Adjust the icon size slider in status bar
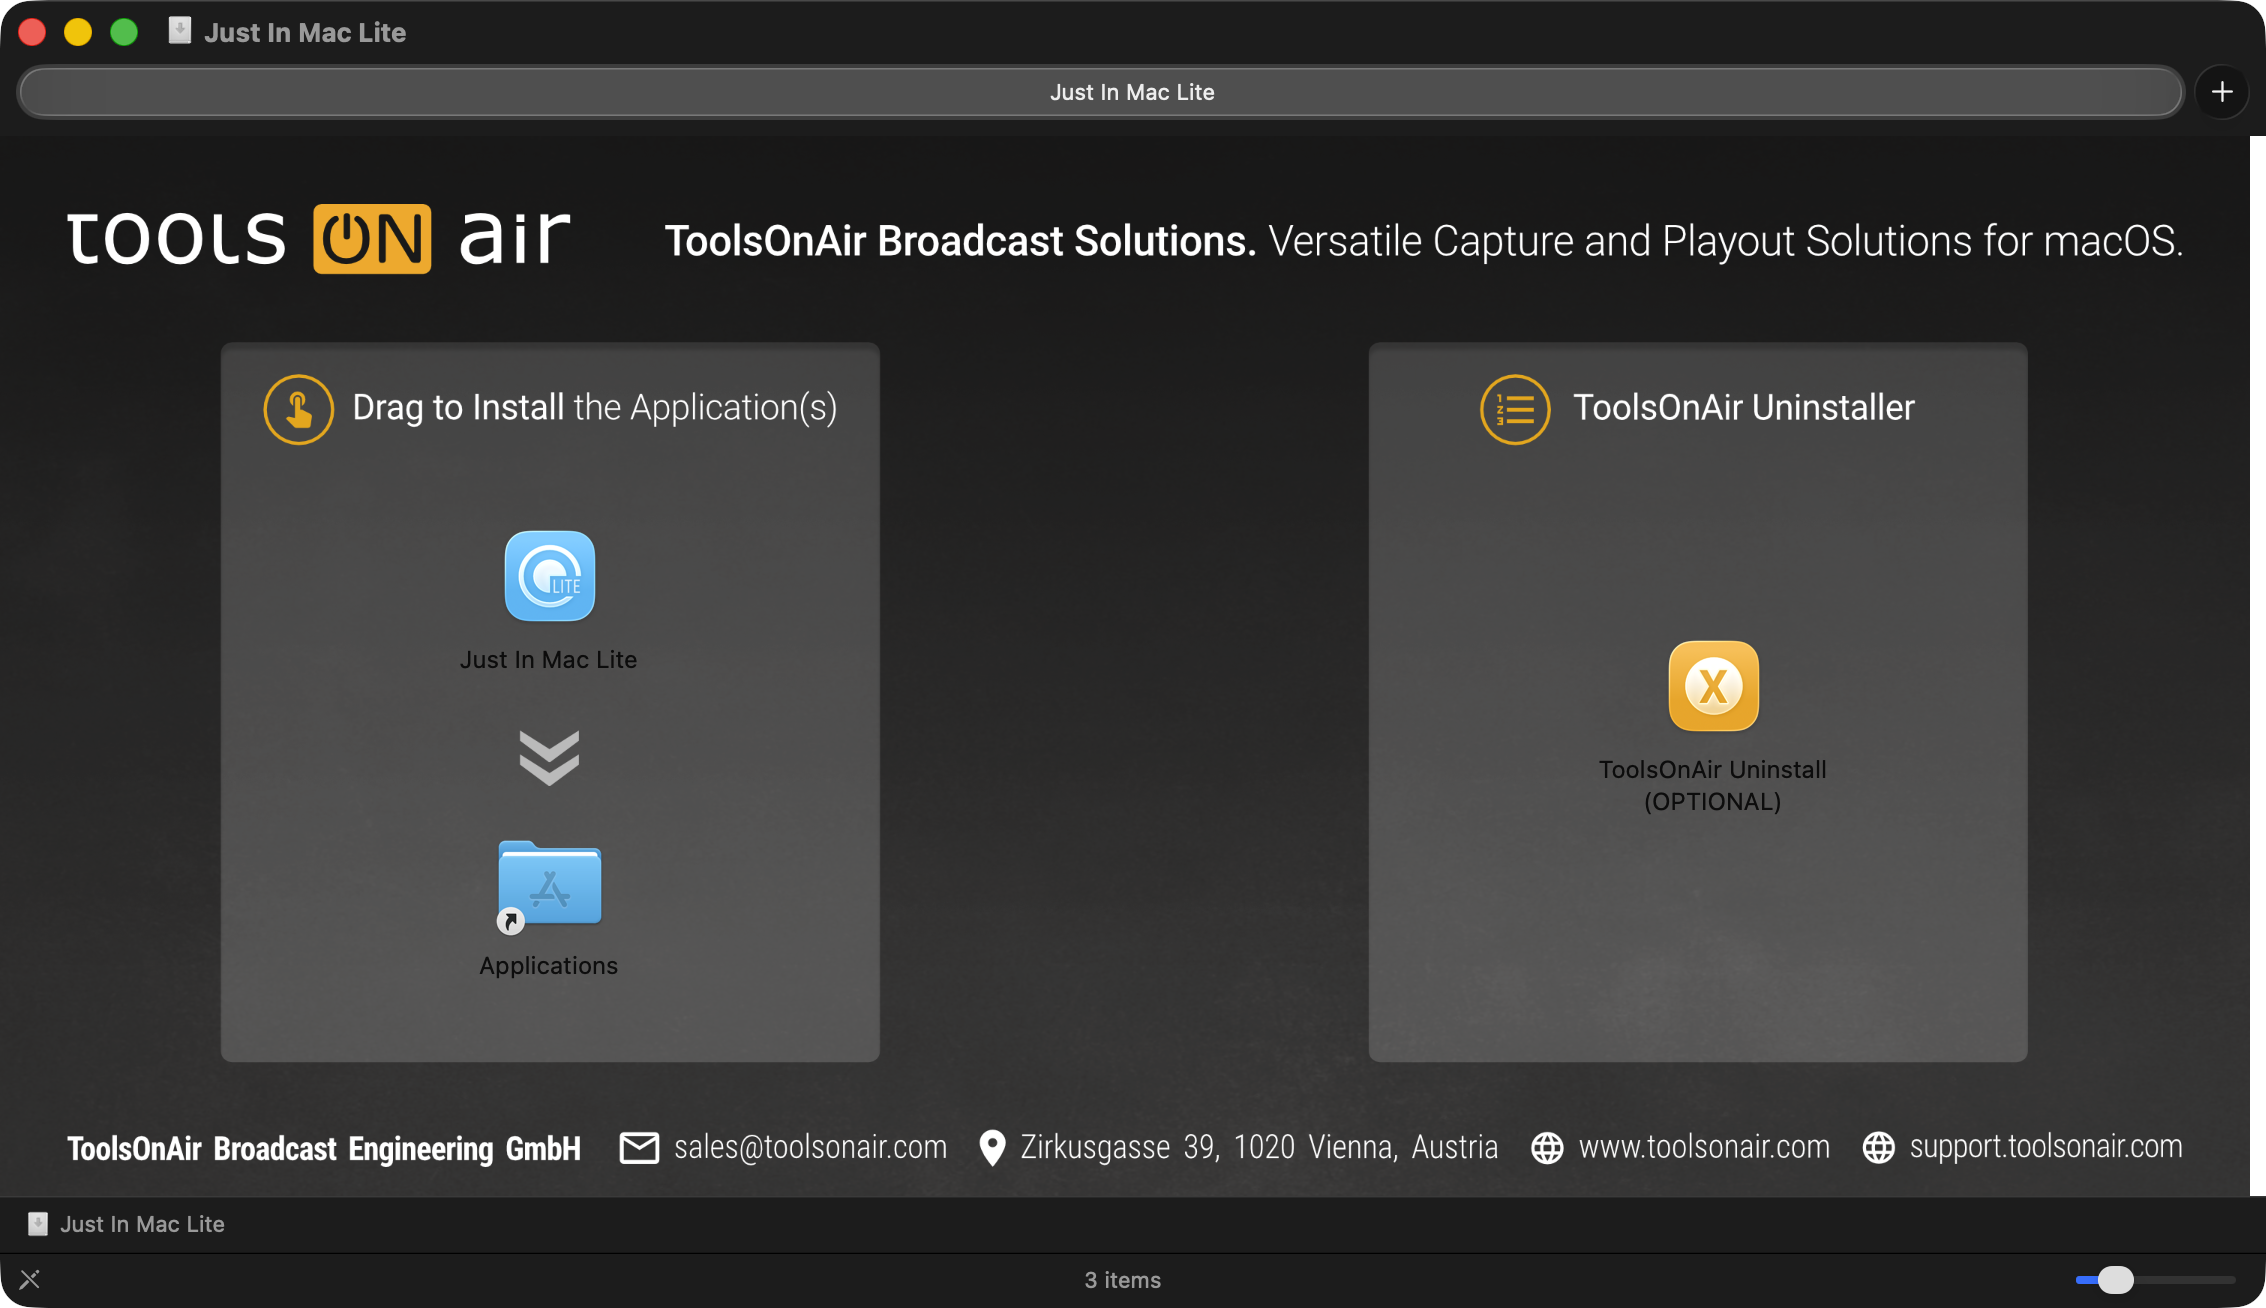 pyautogui.click(x=2116, y=1280)
